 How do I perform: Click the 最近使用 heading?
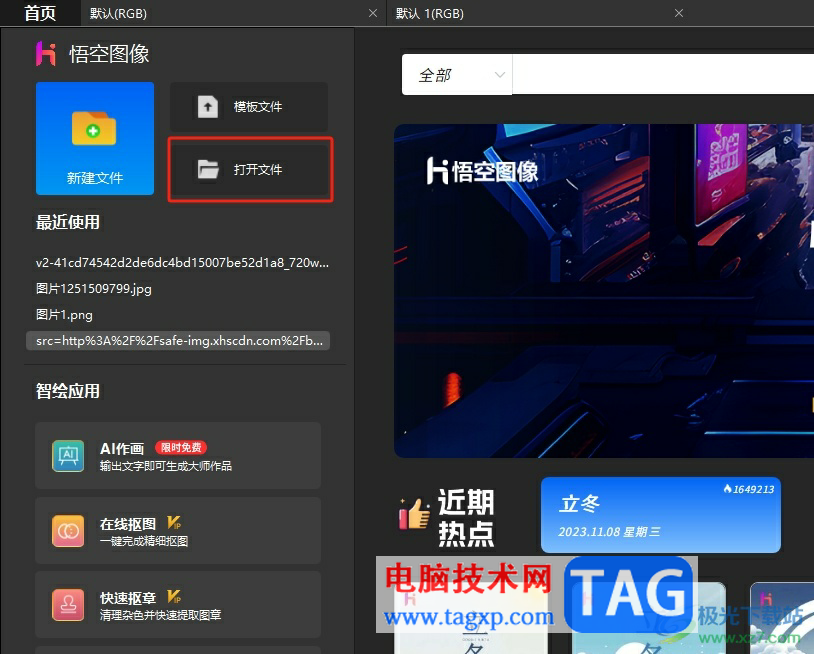point(67,222)
